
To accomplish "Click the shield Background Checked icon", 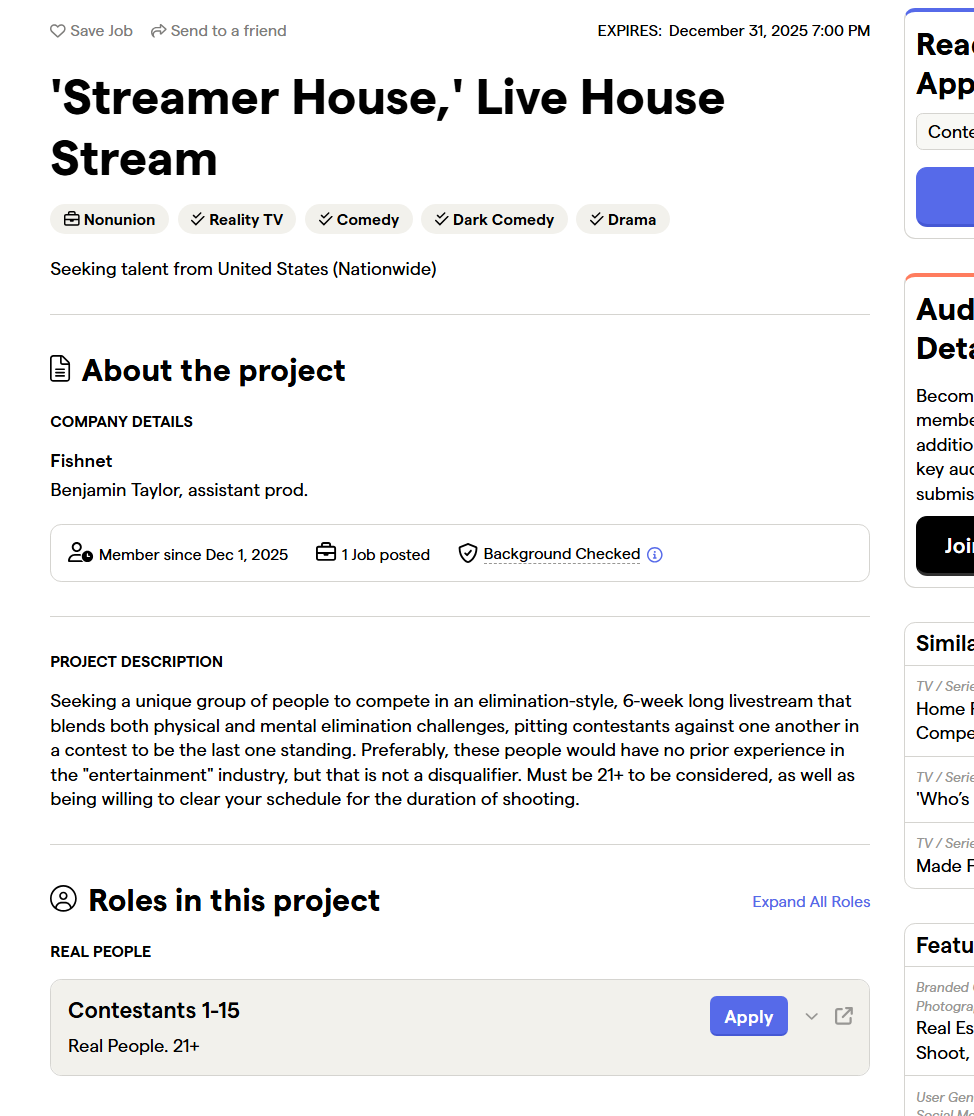I will pyautogui.click(x=468, y=553).
